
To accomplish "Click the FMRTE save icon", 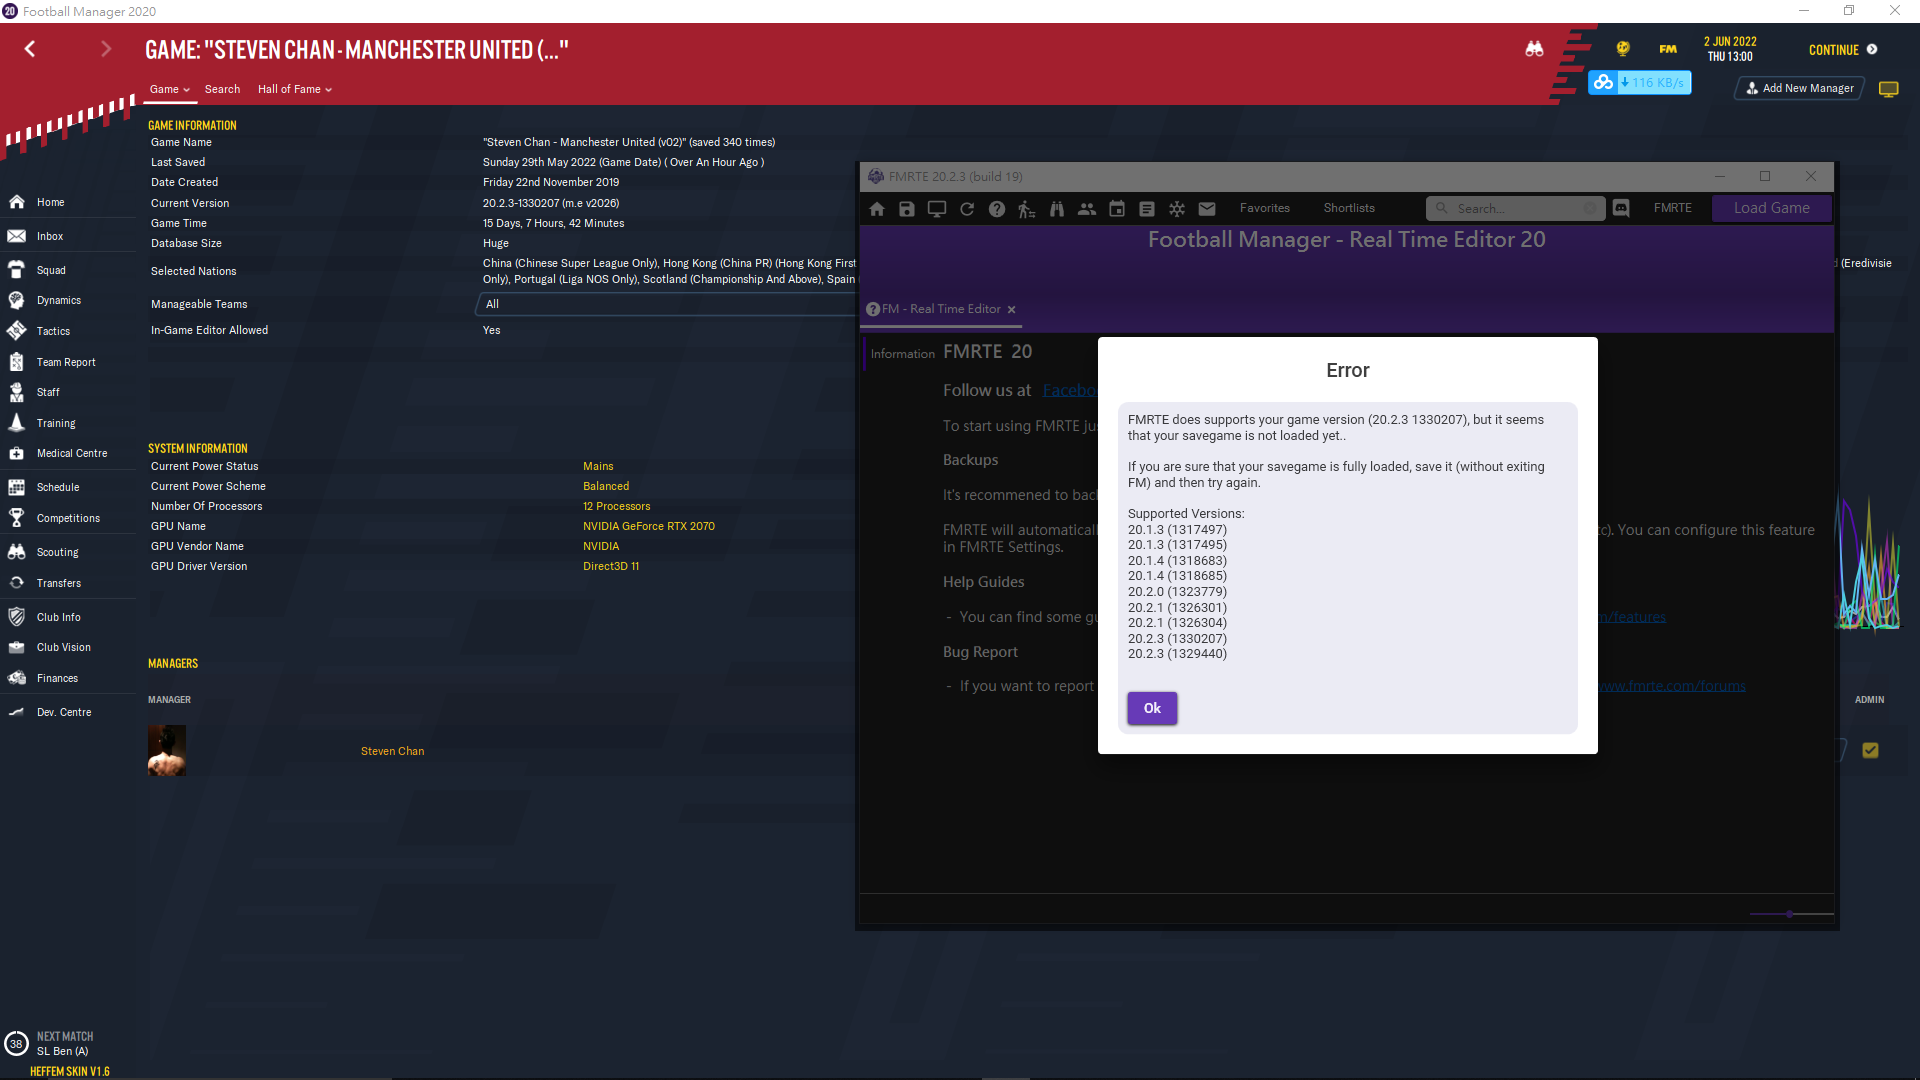I will point(907,209).
